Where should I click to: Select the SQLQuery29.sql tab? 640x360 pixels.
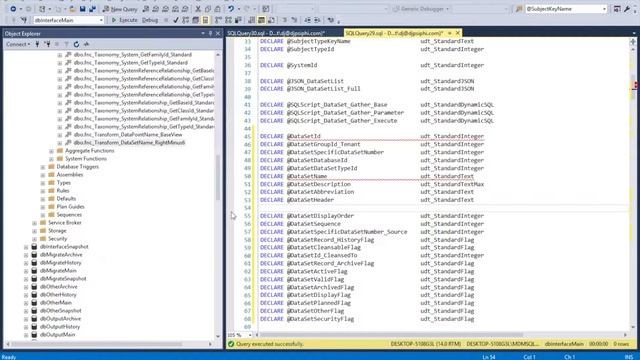394,33
